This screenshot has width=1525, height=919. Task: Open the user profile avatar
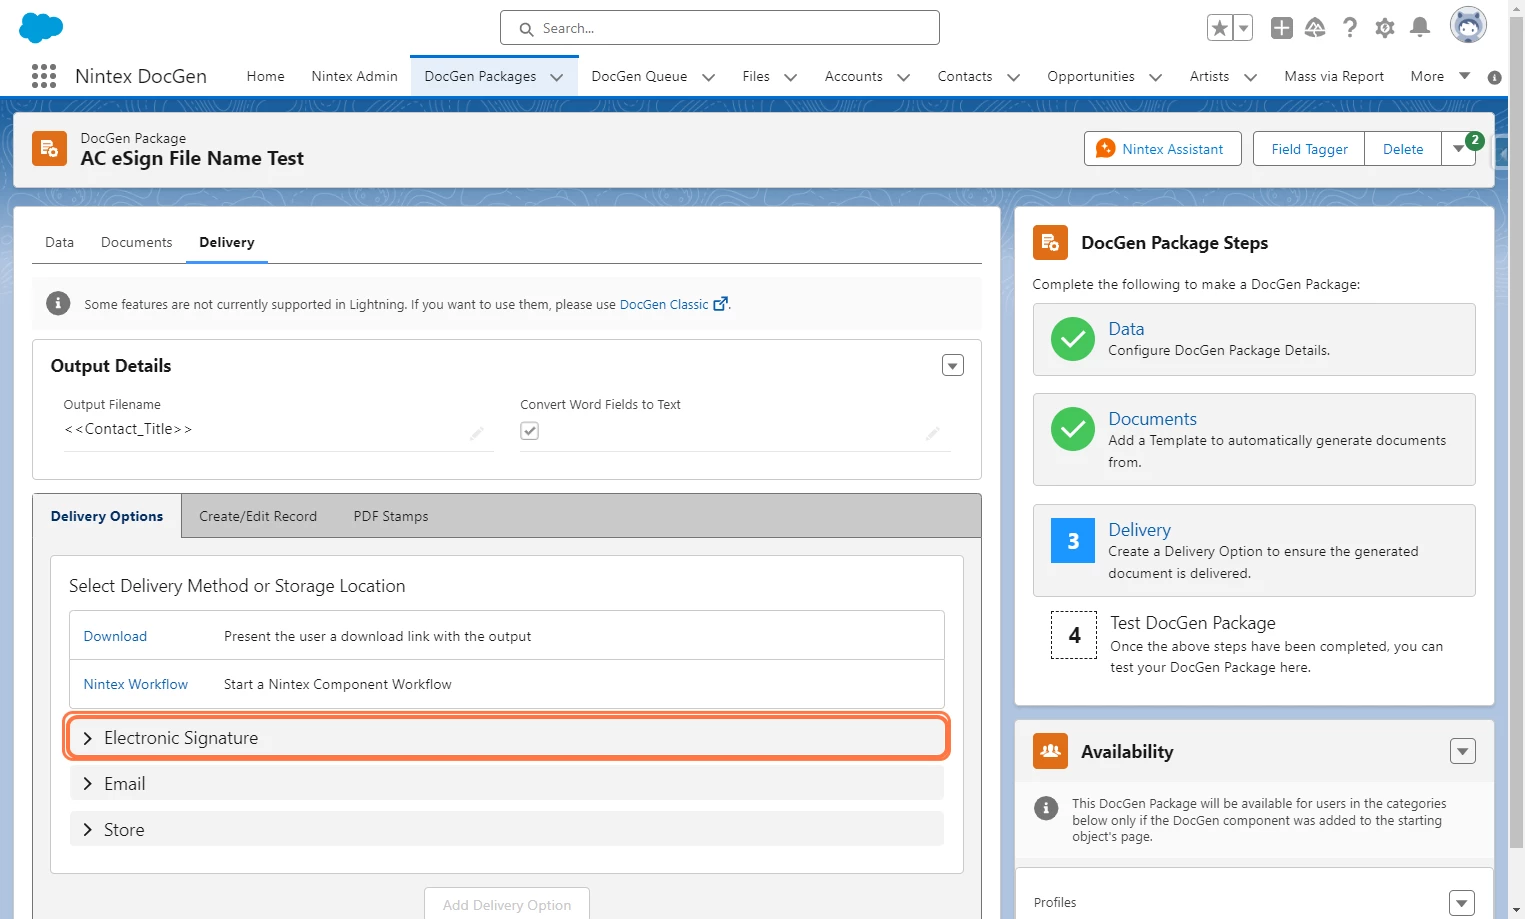click(1468, 26)
